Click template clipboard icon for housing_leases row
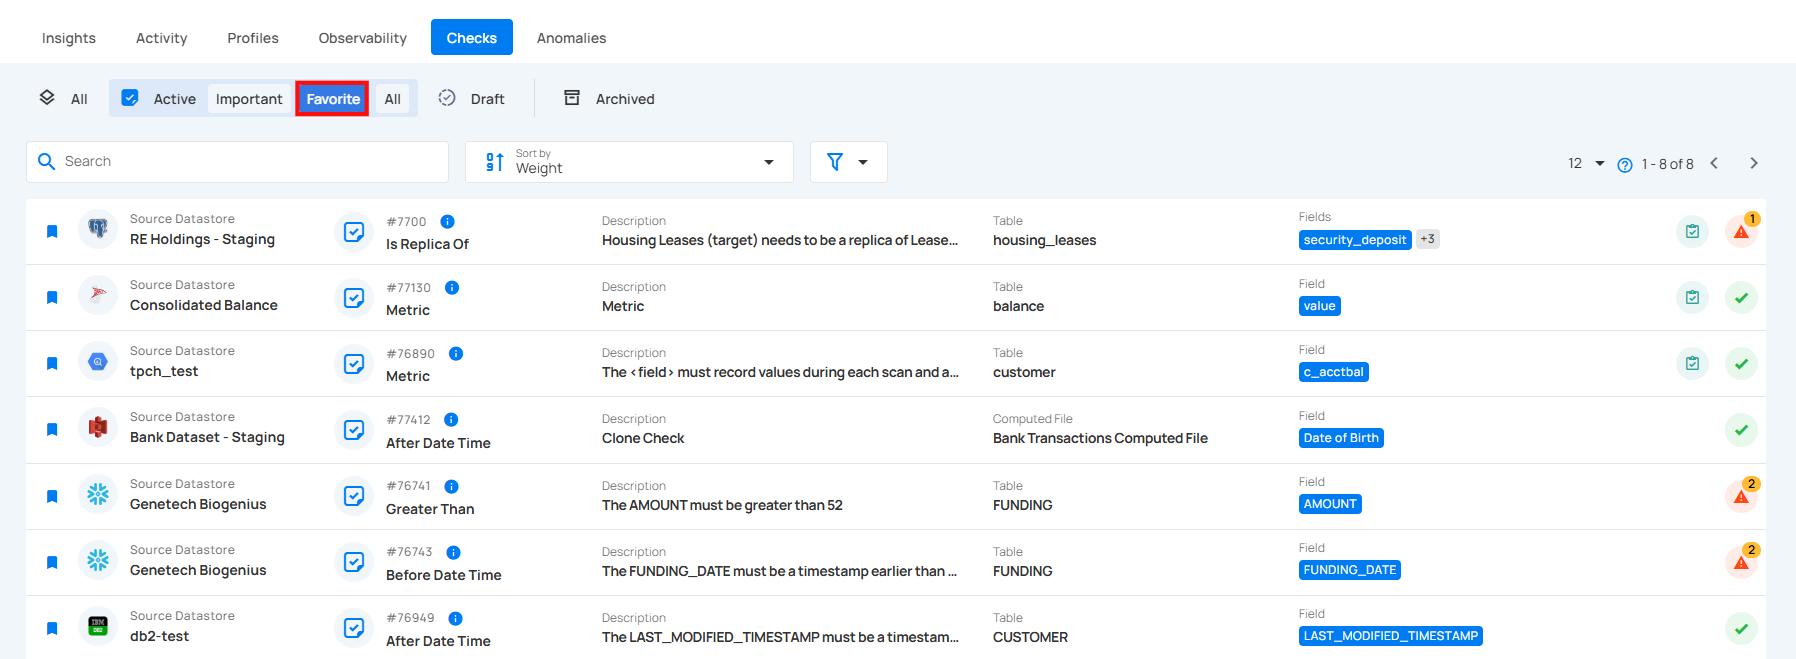Viewport: 1796px width, 659px height. 1692,232
